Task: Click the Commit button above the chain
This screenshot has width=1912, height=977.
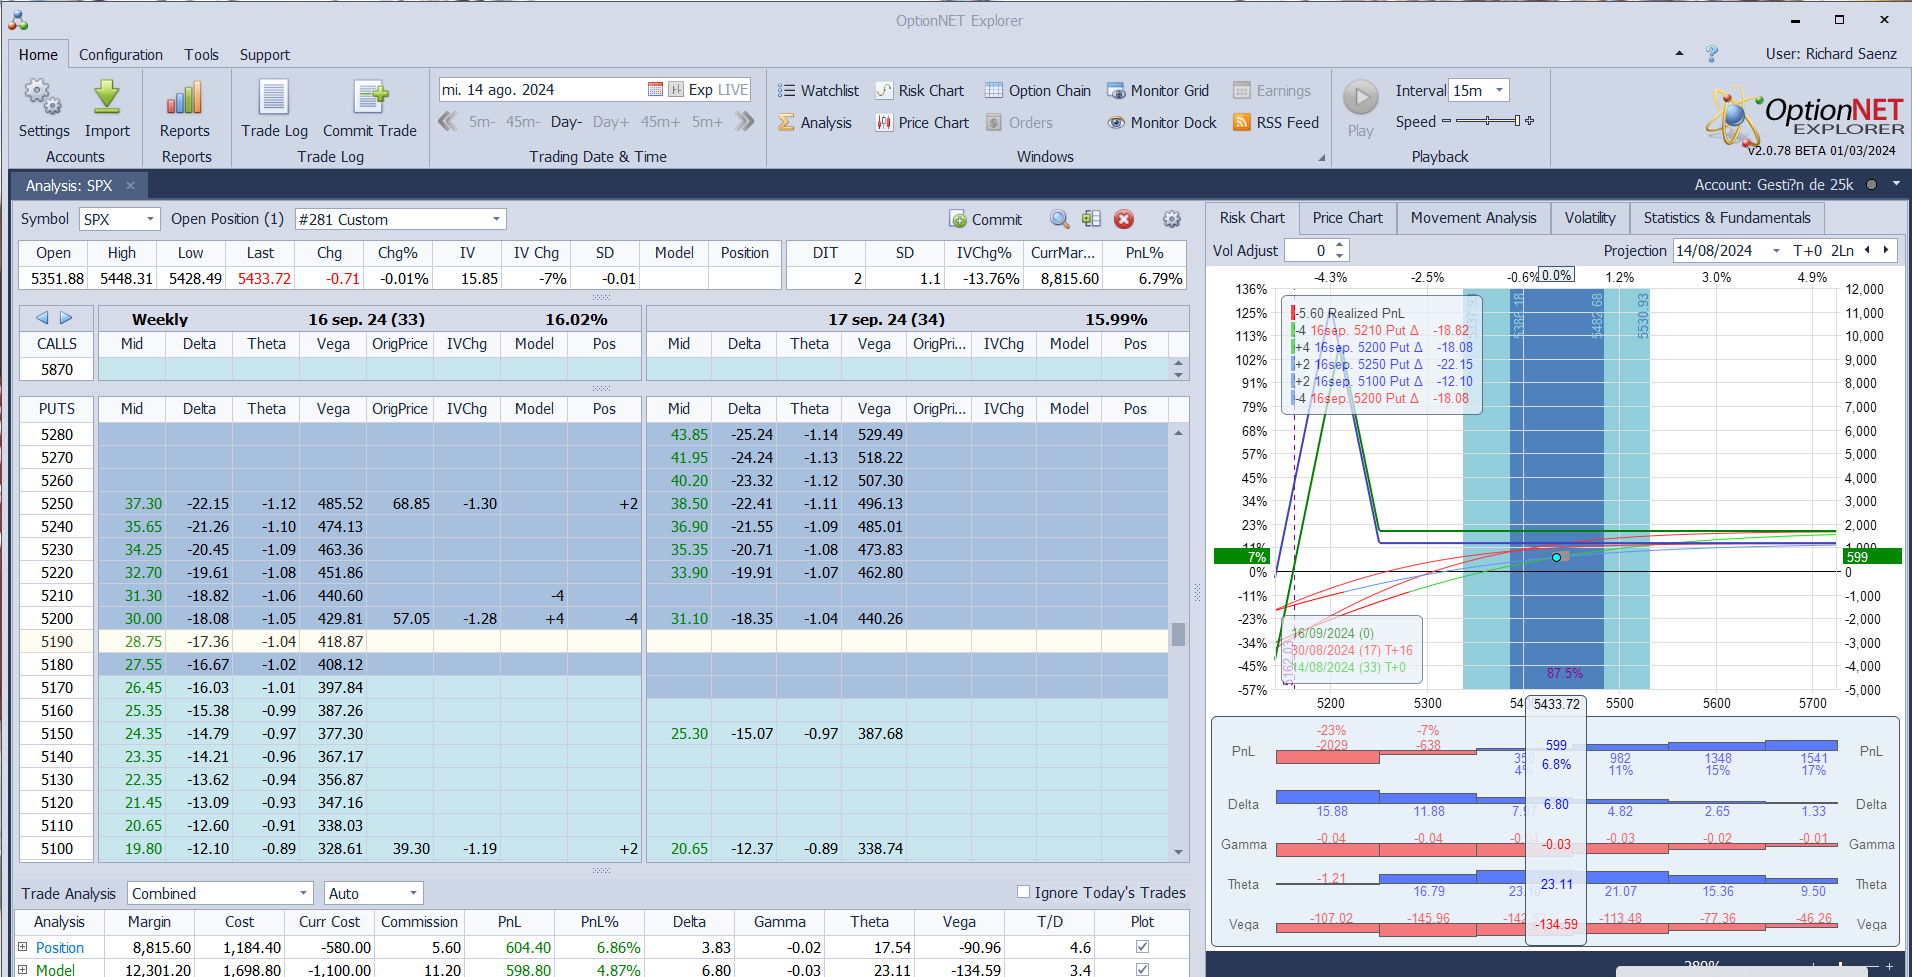Action: 985,220
